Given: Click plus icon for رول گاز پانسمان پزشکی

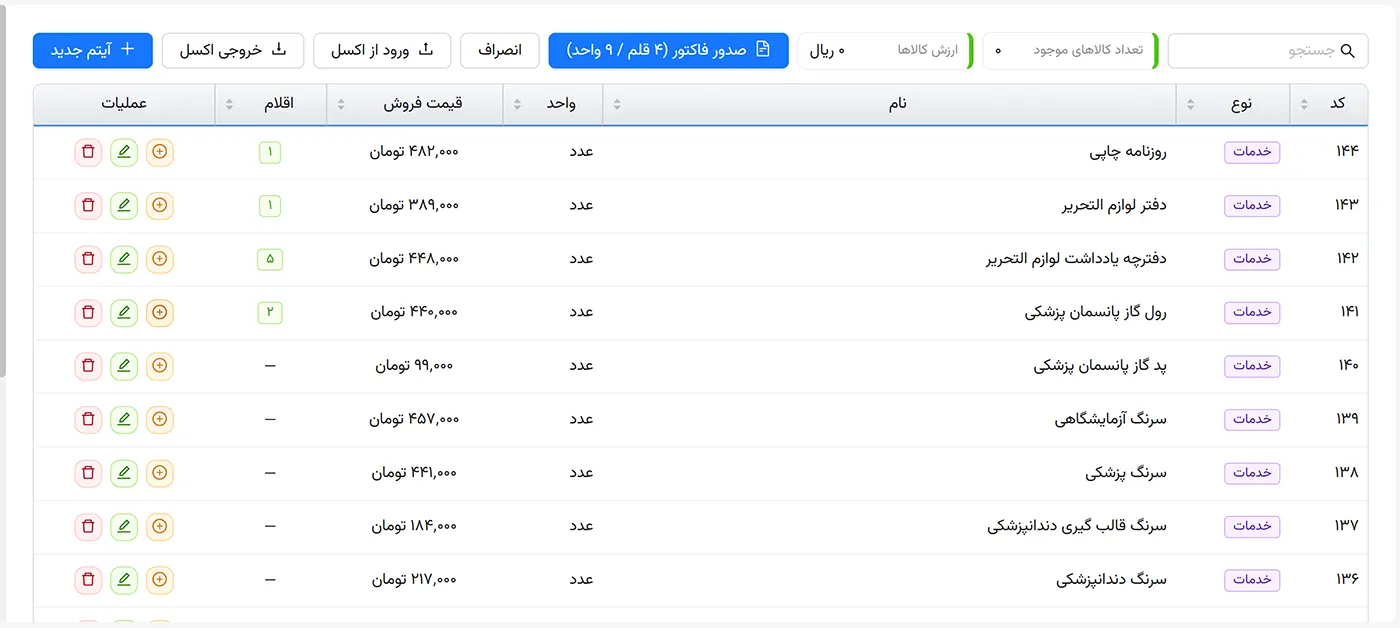Looking at the screenshot, I should coord(160,313).
